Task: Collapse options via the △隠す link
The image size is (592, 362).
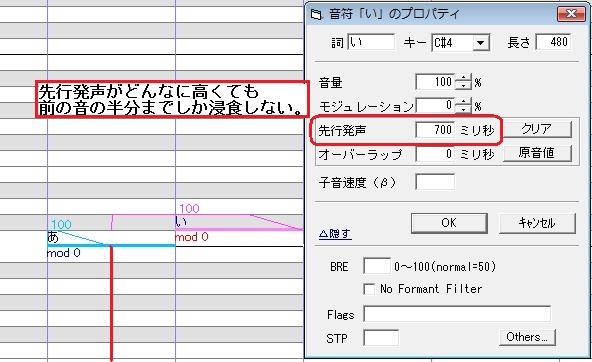Action: [335, 234]
